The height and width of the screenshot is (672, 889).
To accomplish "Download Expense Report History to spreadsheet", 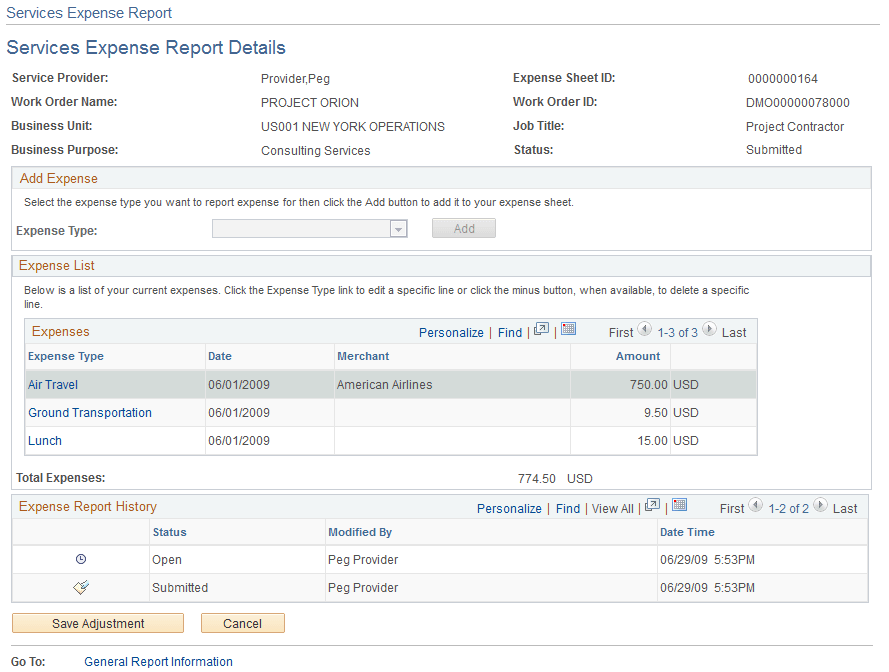I will pos(679,505).
